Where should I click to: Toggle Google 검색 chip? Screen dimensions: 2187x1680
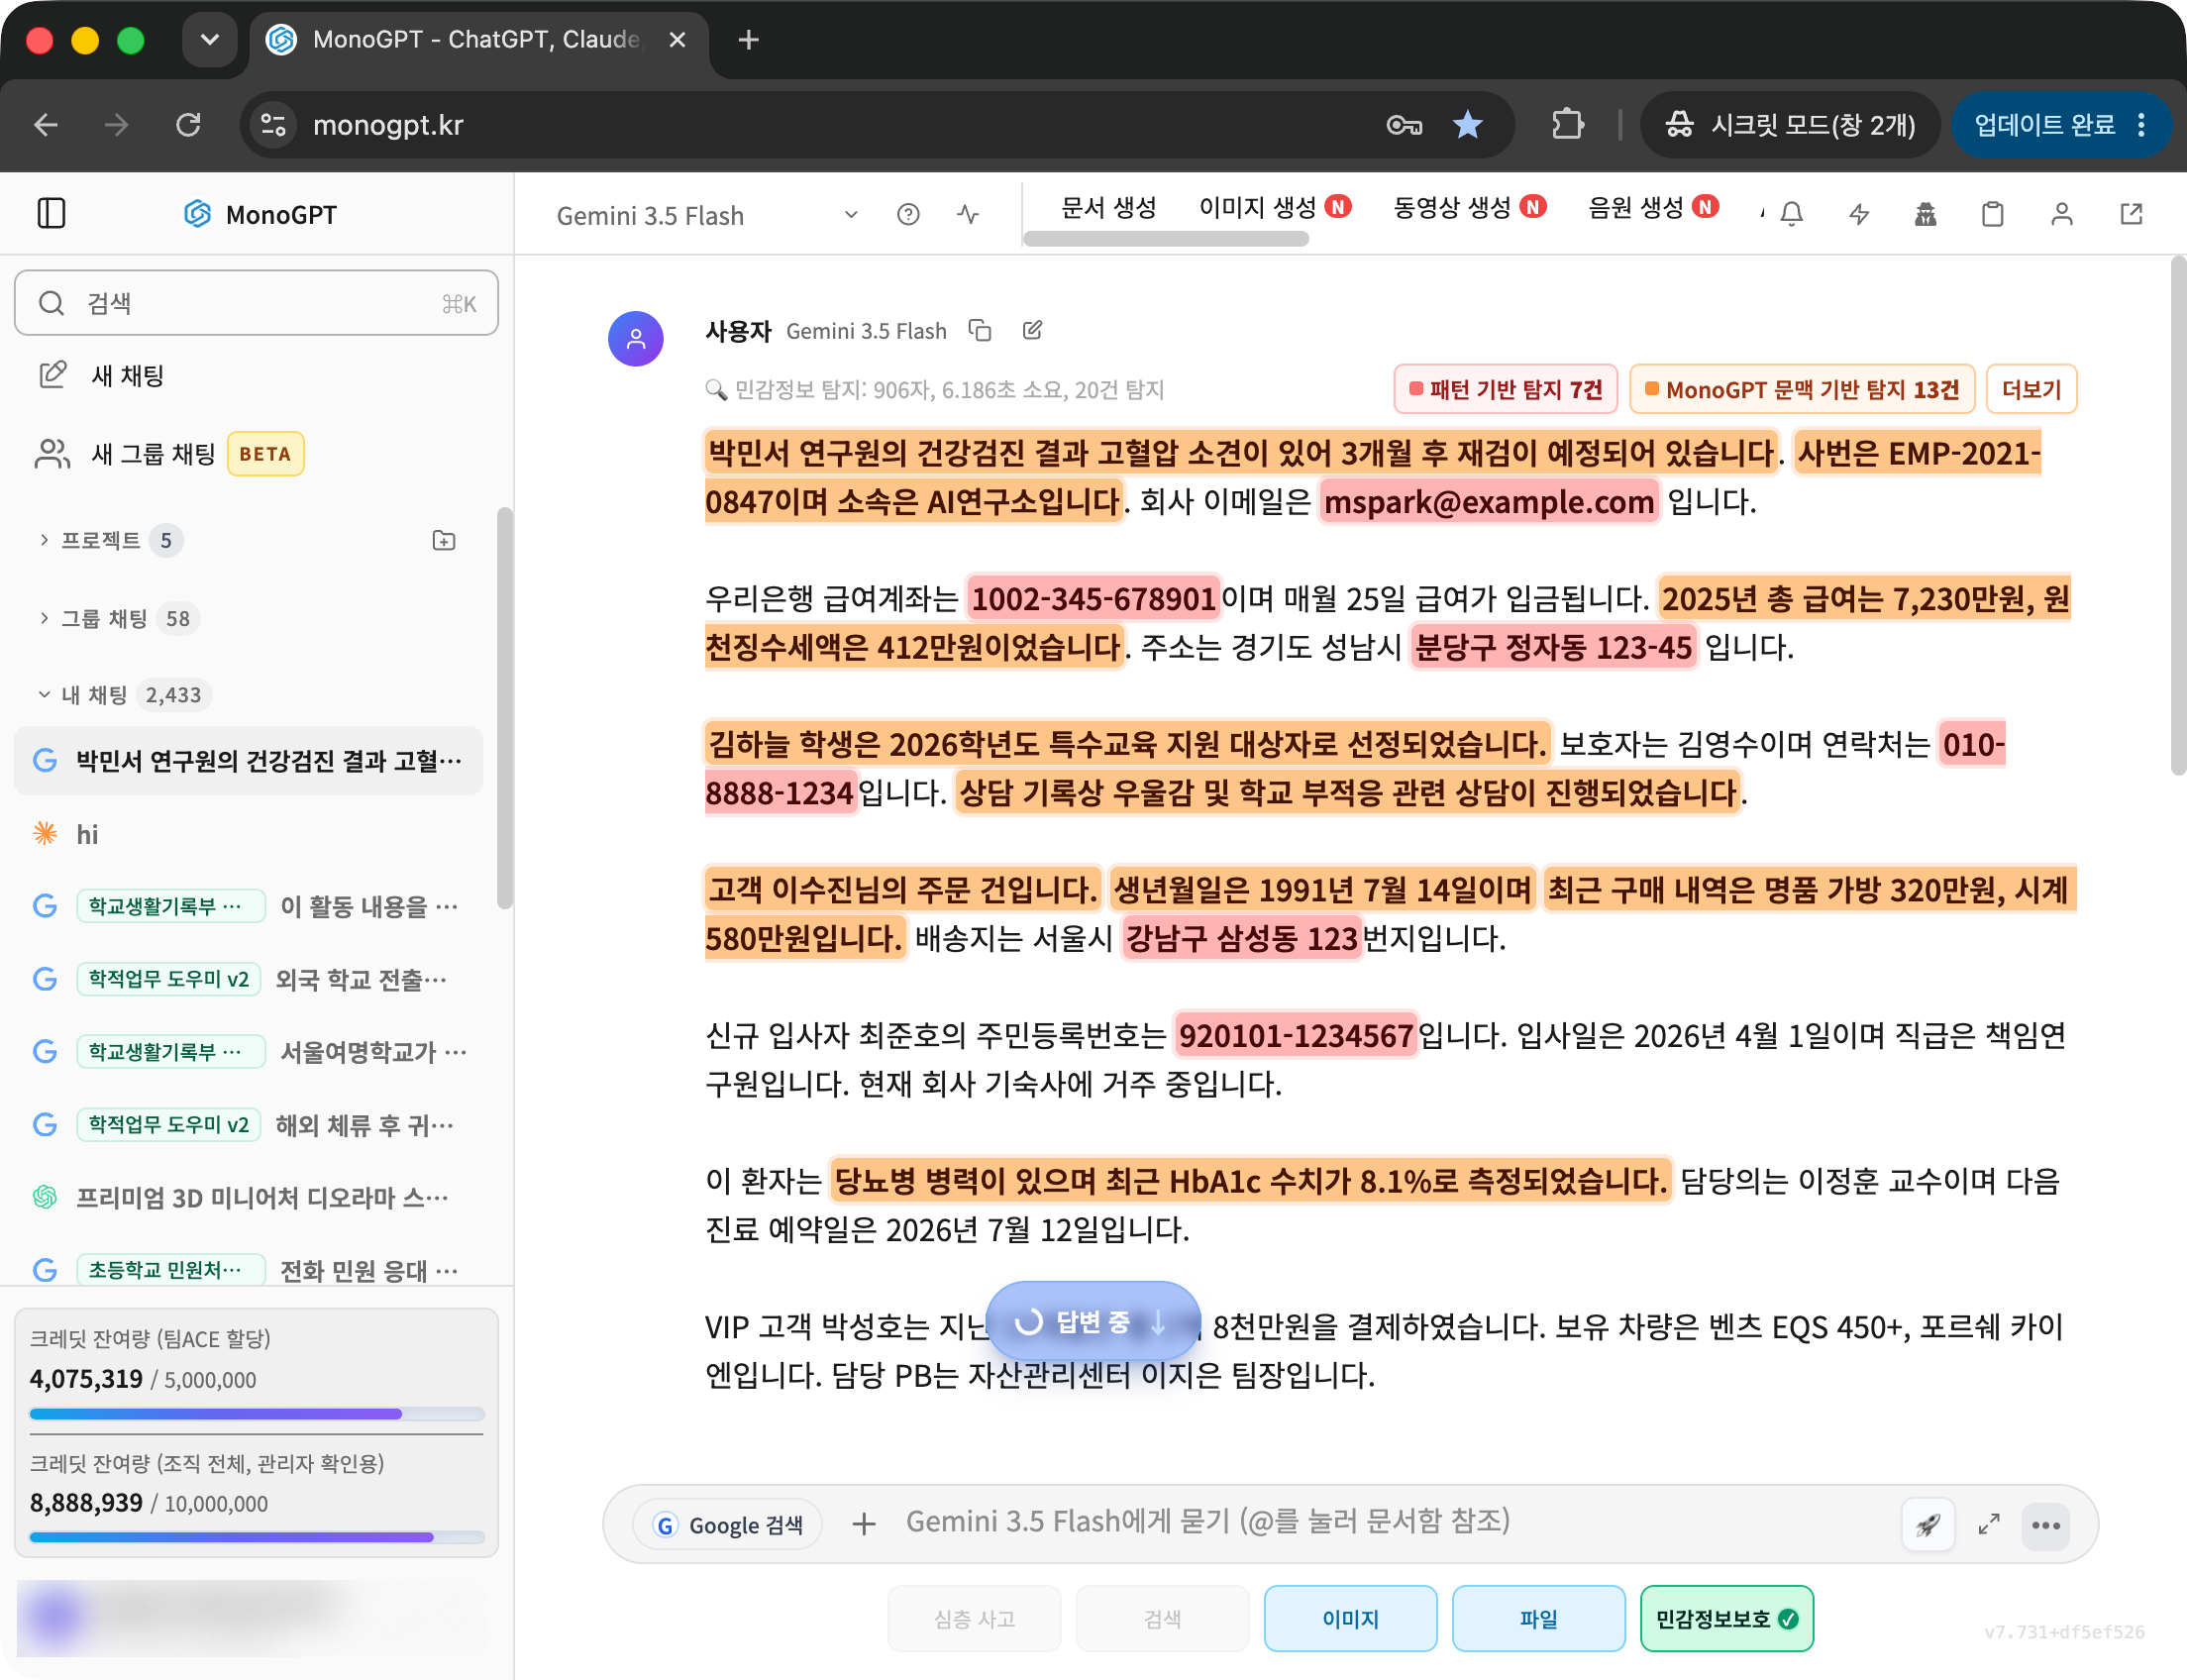click(x=727, y=1525)
